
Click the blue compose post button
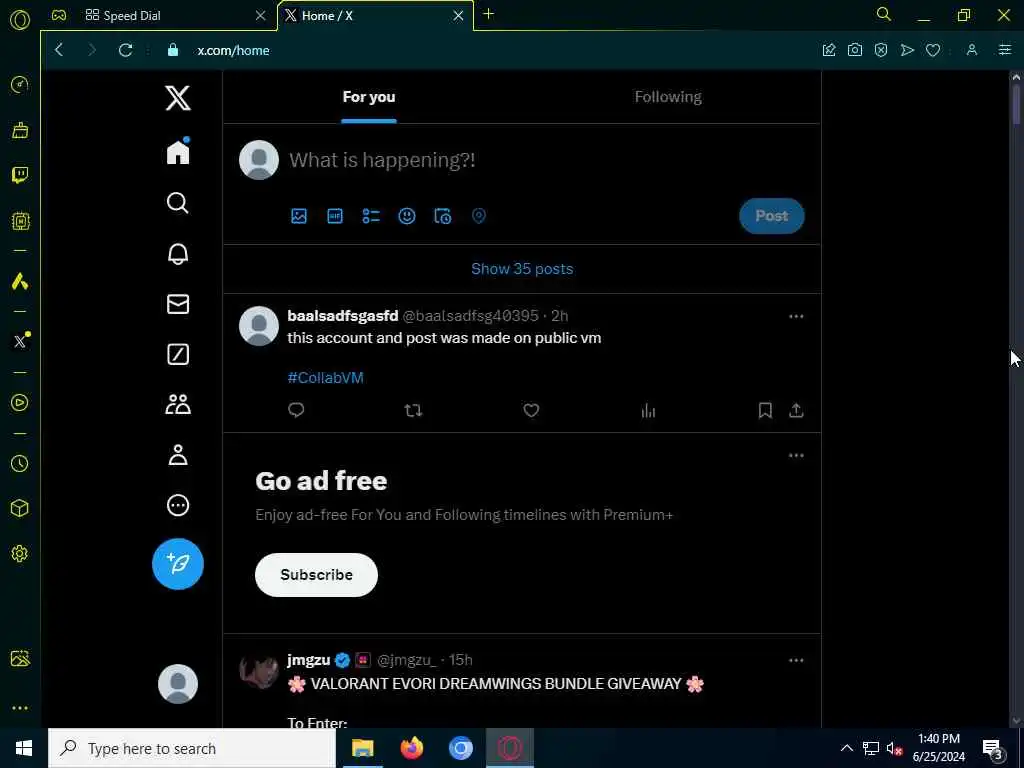tap(178, 564)
